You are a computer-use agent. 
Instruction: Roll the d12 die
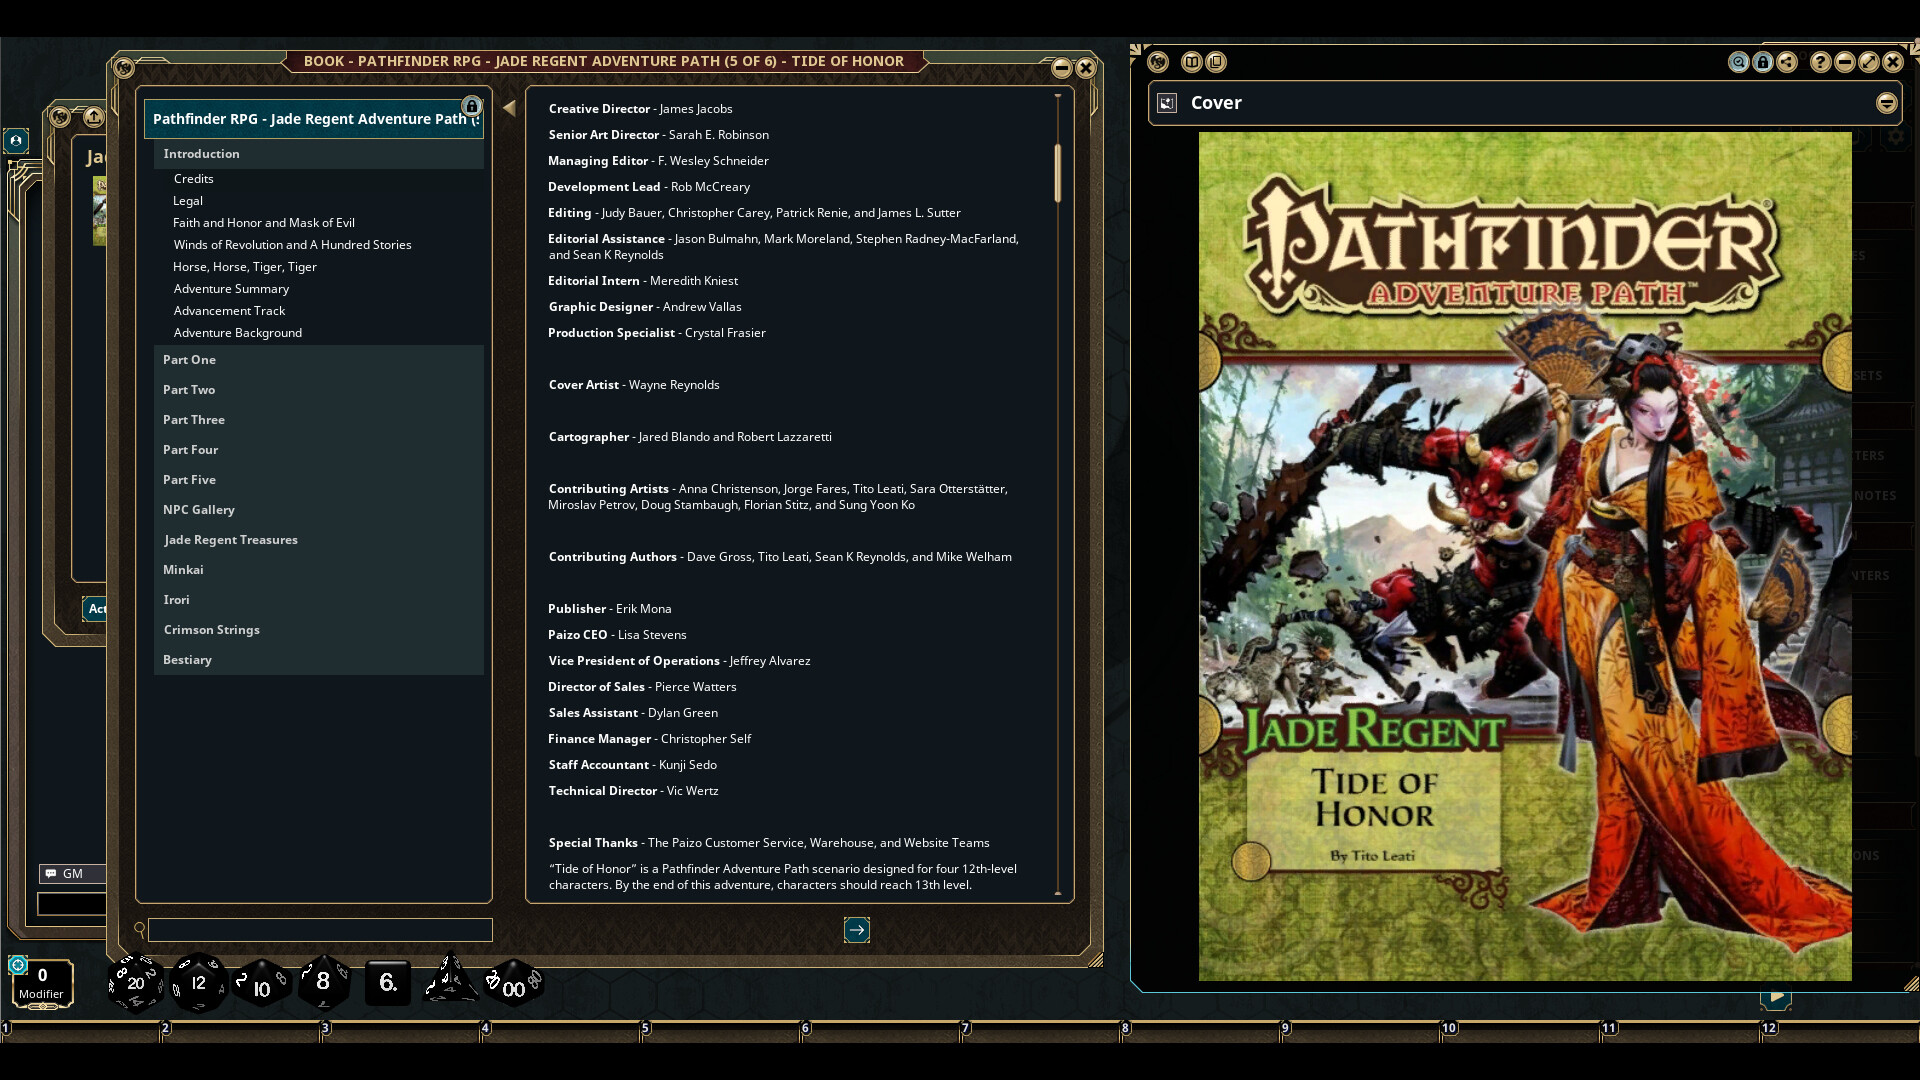click(198, 984)
